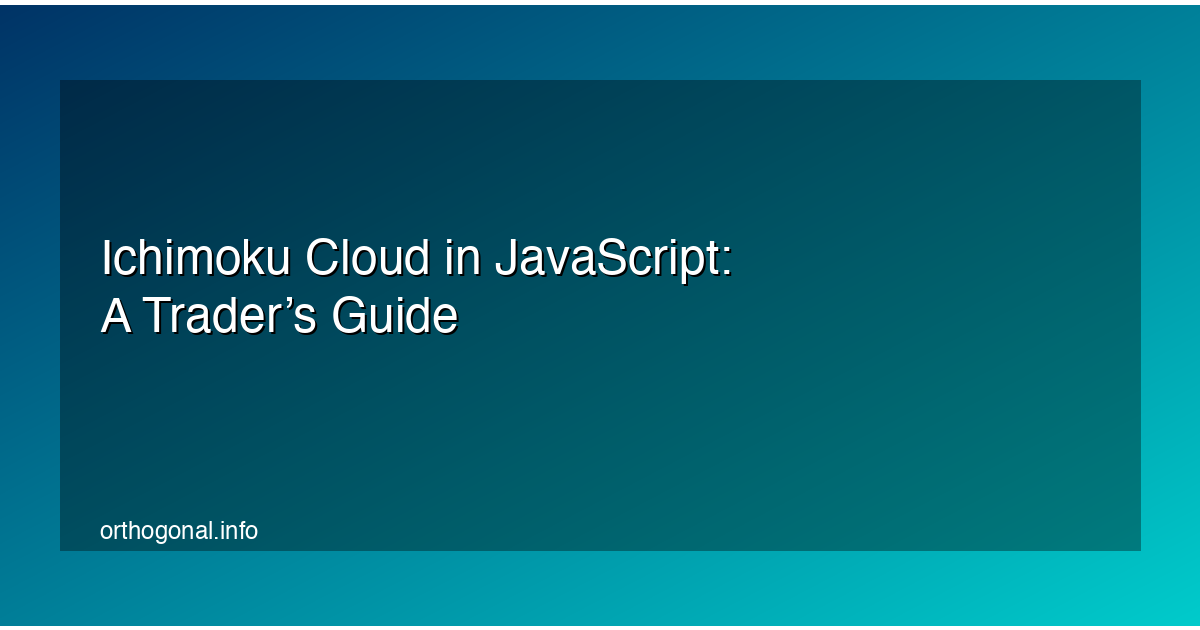Click the bottom edge of the banner card
Viewport: 1200px width, 630px height.
[x=600, y=548]
